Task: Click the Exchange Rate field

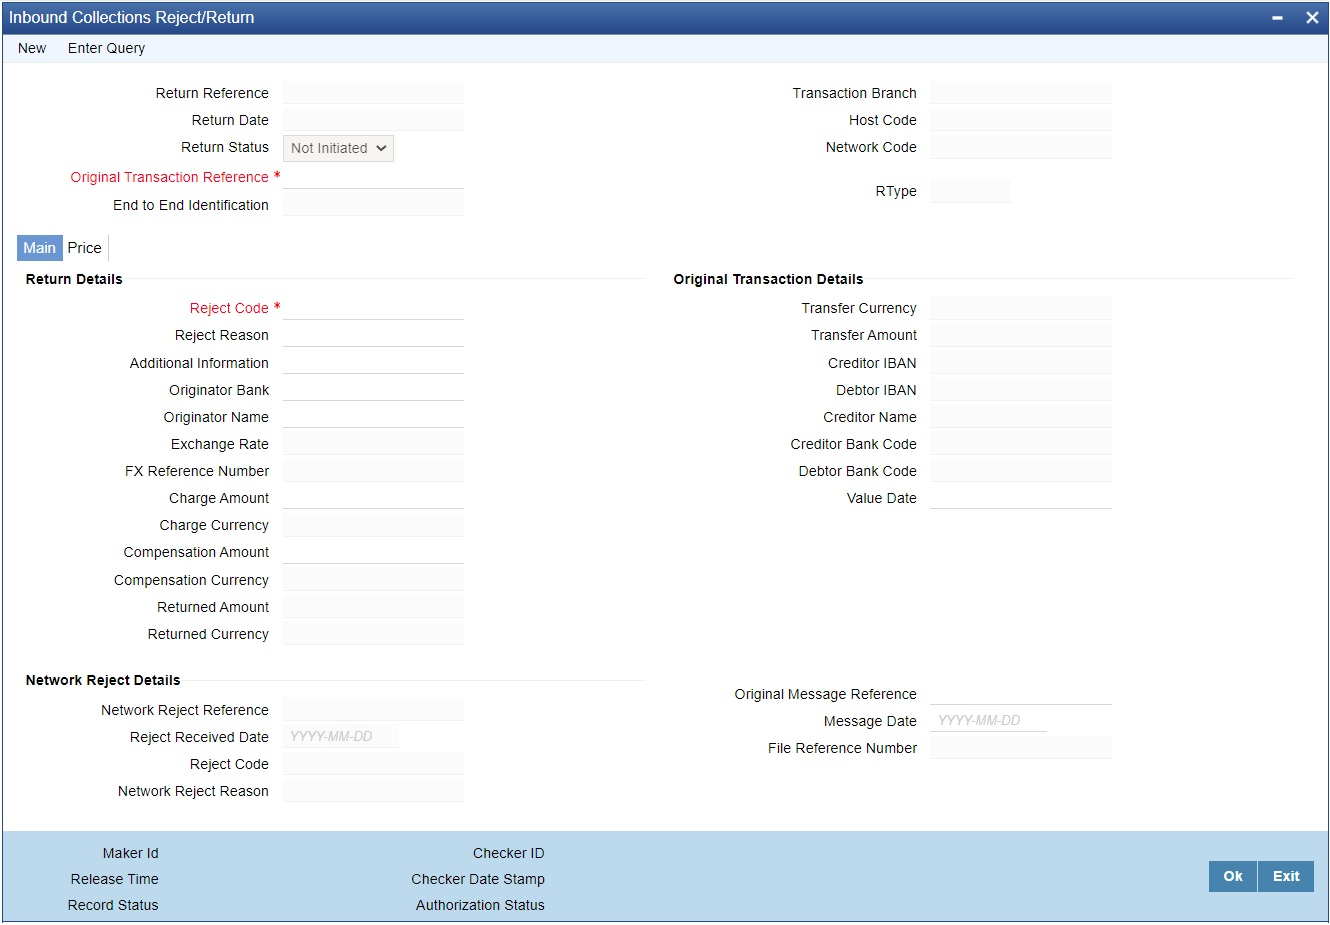Action: pos(373,444)
